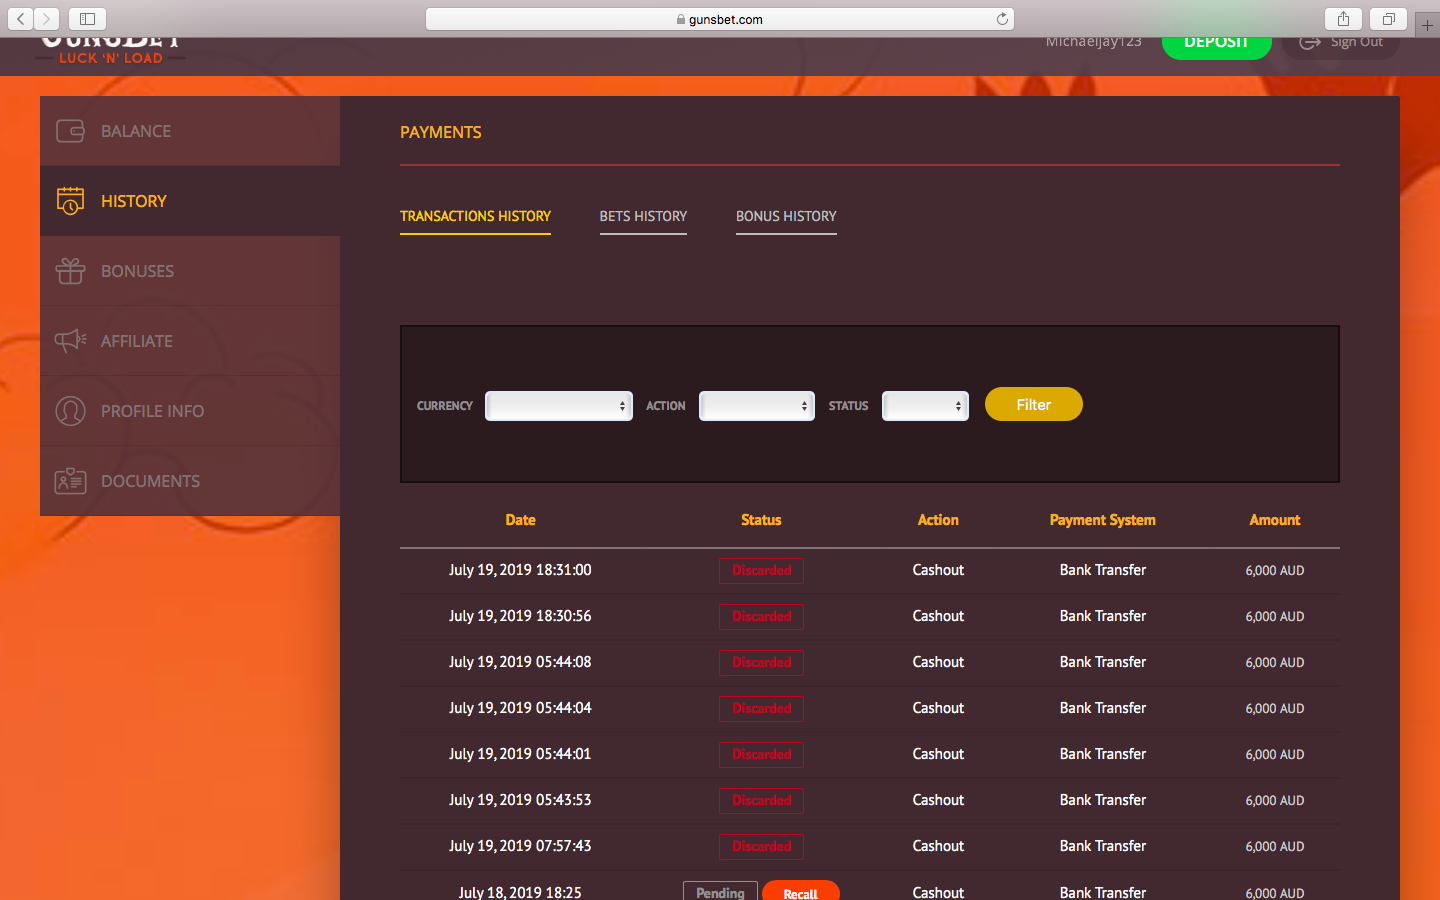Open the Balance menu item
This screenshot has height=900, width=1440.
click(x=190, y=131)
